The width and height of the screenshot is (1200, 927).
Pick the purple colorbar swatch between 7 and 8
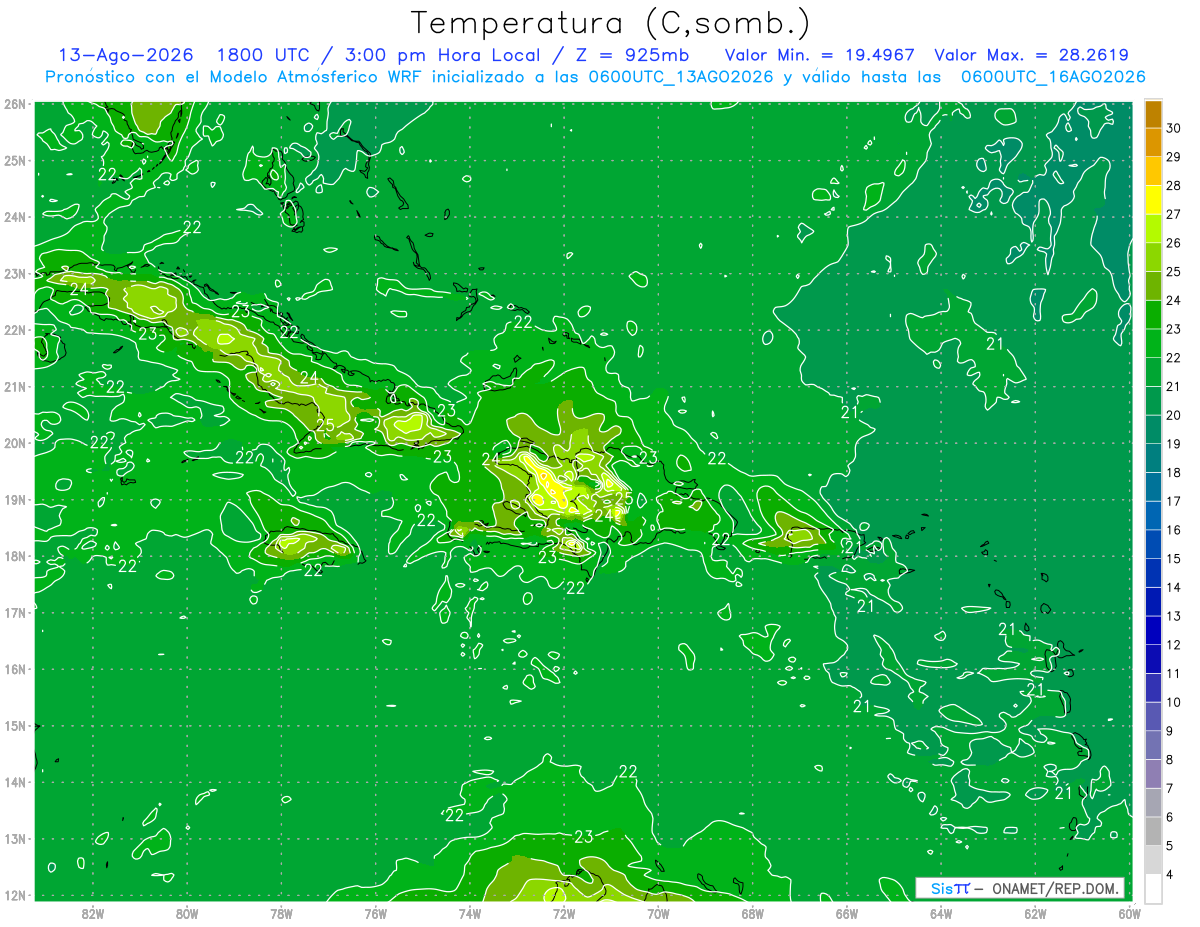1153,774
